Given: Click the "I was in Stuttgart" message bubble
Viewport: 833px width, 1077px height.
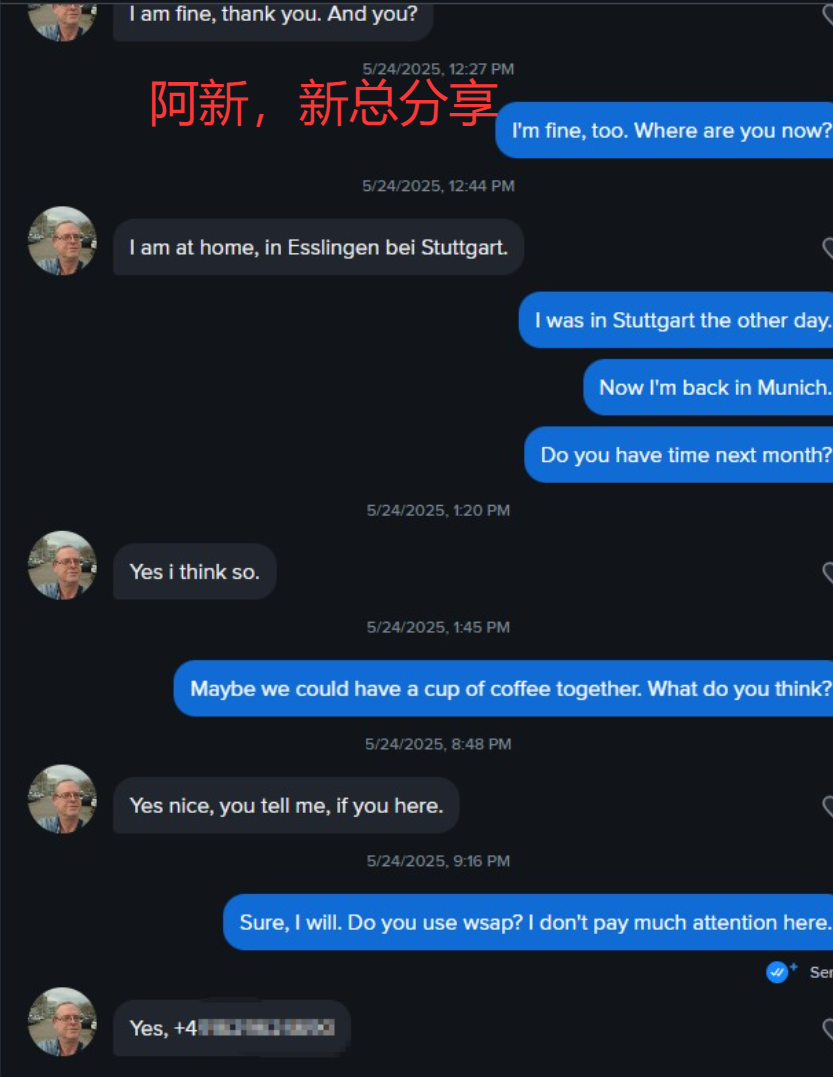Looking at the screenshot, I should 679,320.
